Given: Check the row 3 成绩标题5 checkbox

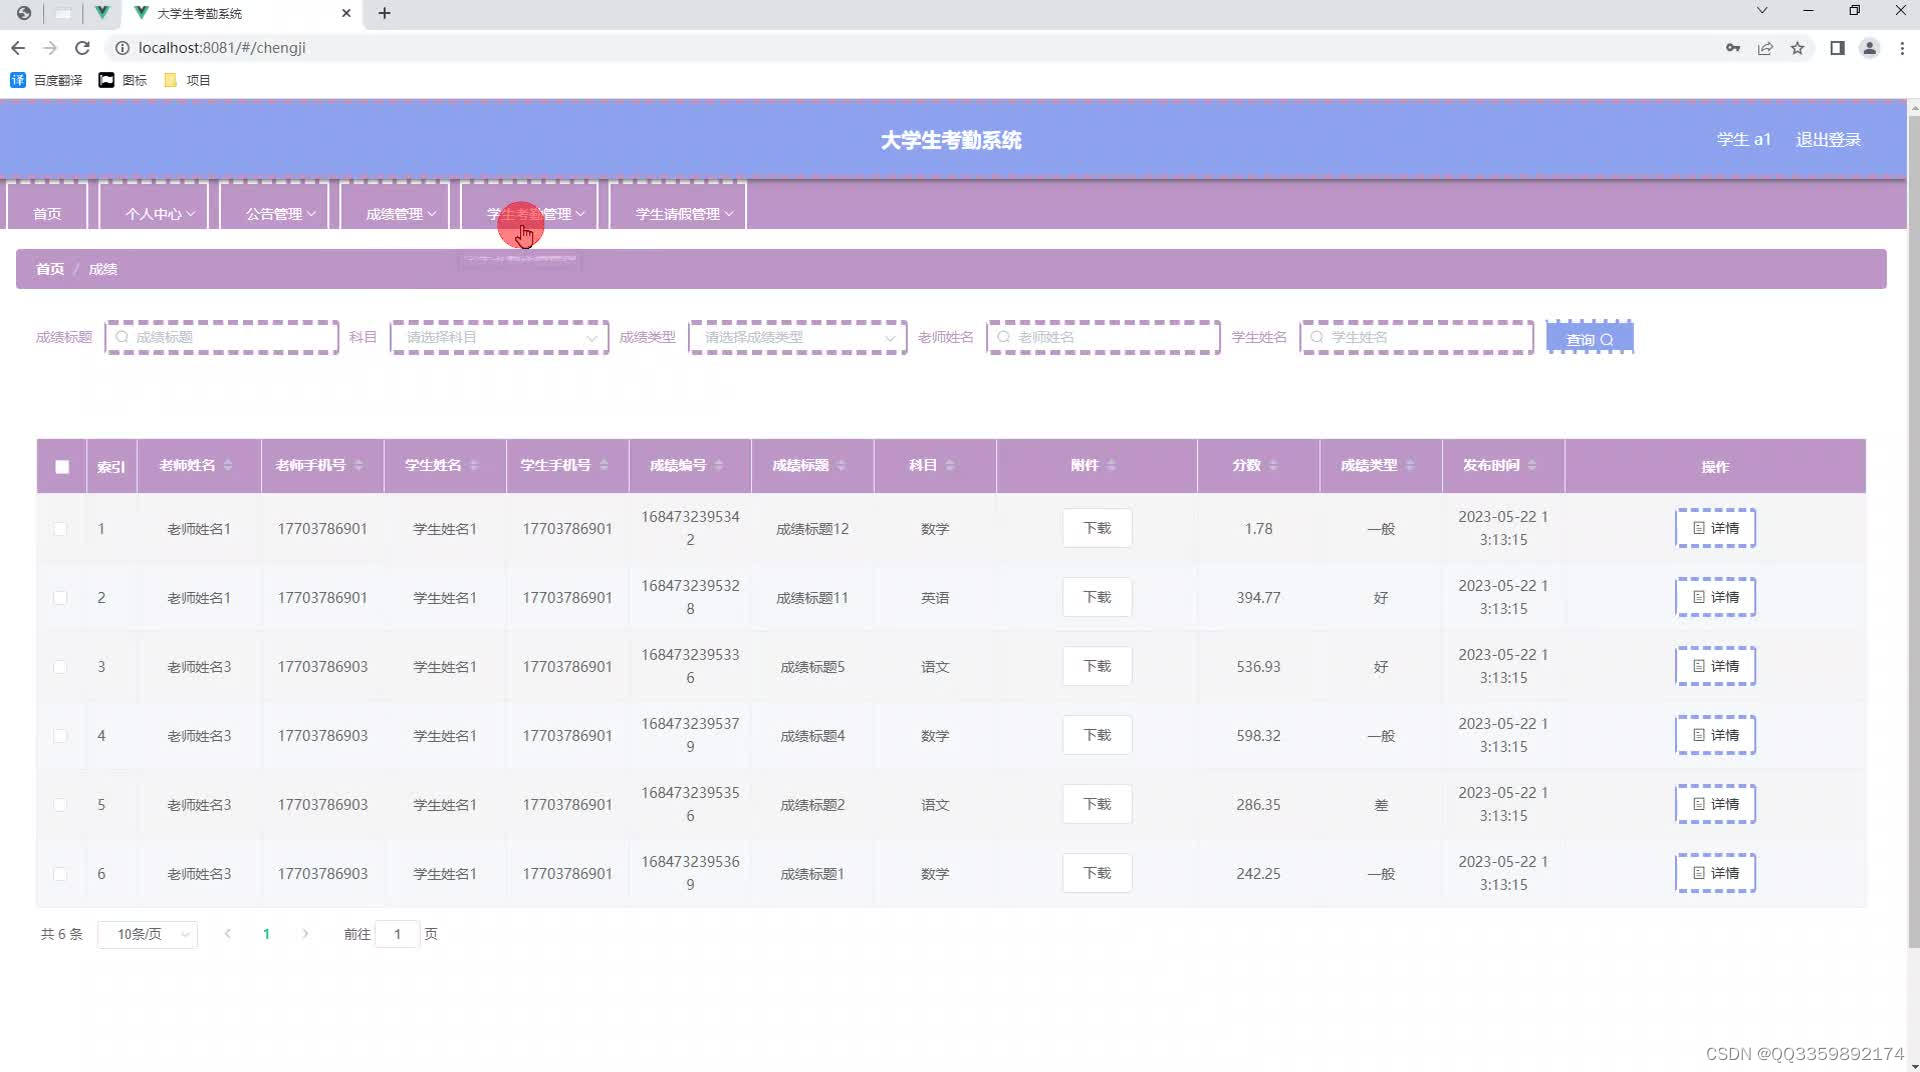Looking at the screenshot, I should tap(60, 667).
